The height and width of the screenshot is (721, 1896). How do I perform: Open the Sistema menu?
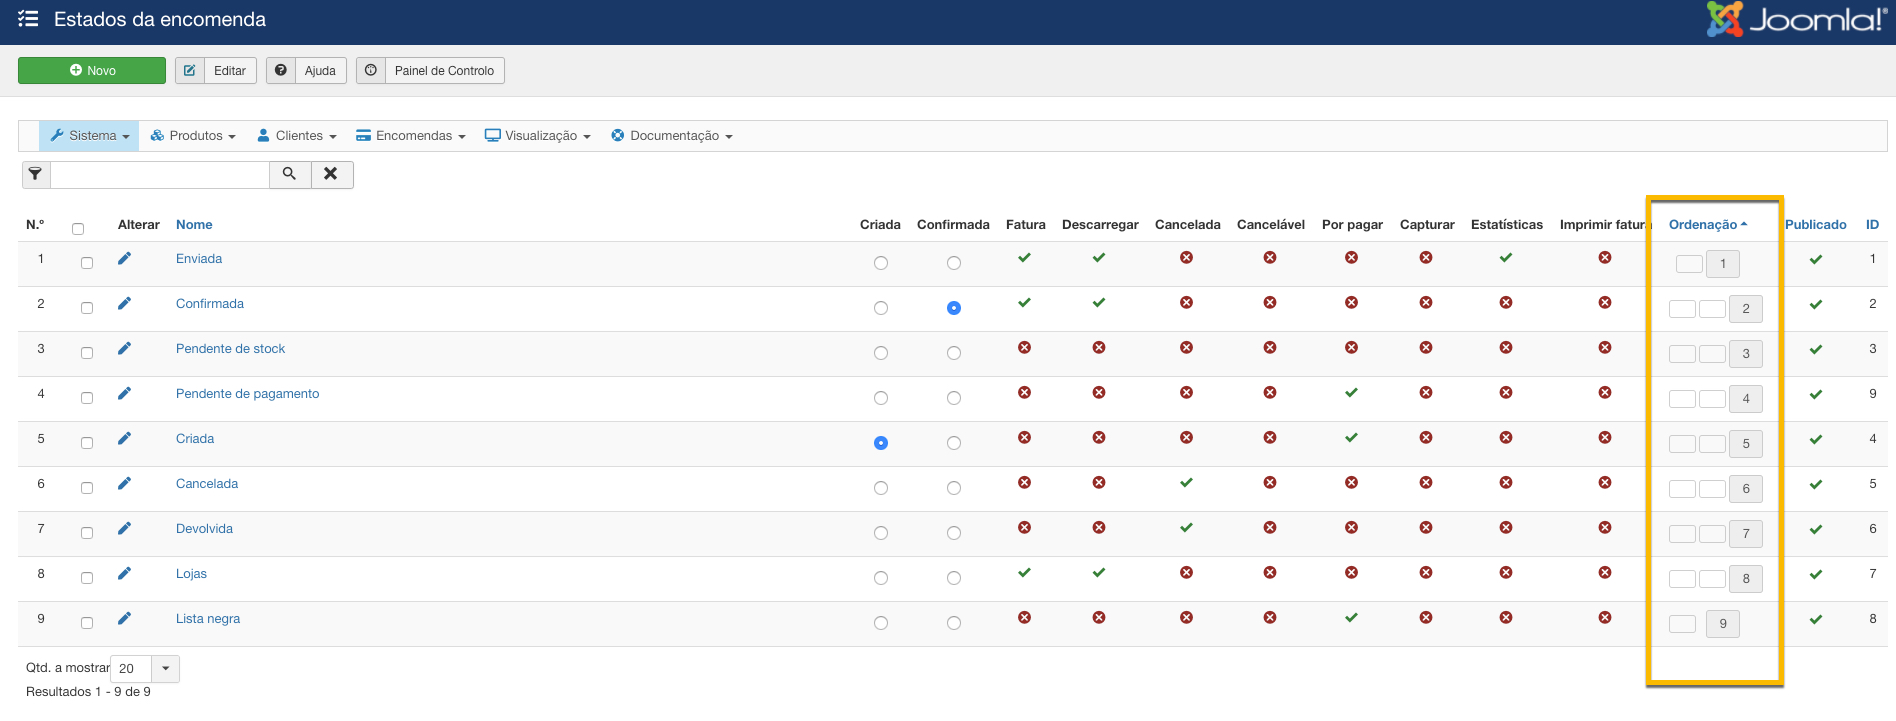(x=90, y=136)
